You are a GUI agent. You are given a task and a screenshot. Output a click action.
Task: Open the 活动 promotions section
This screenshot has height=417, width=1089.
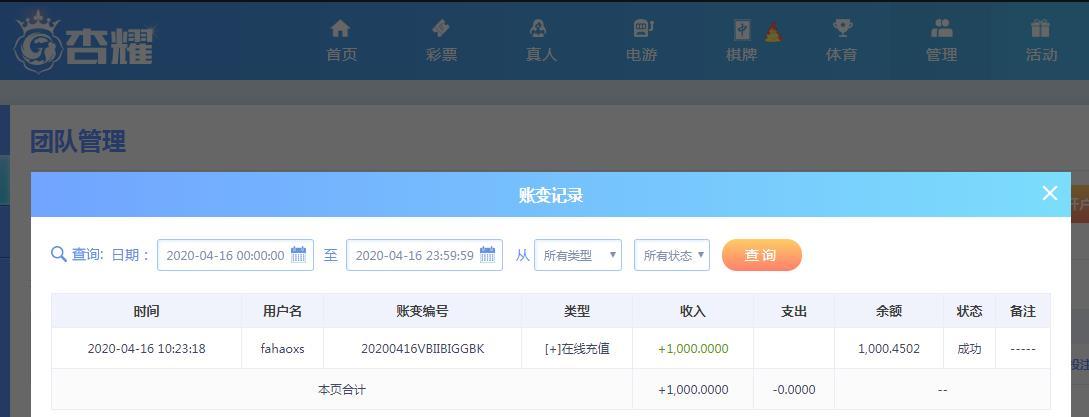pyautogui.click(x=1041, y=54)
